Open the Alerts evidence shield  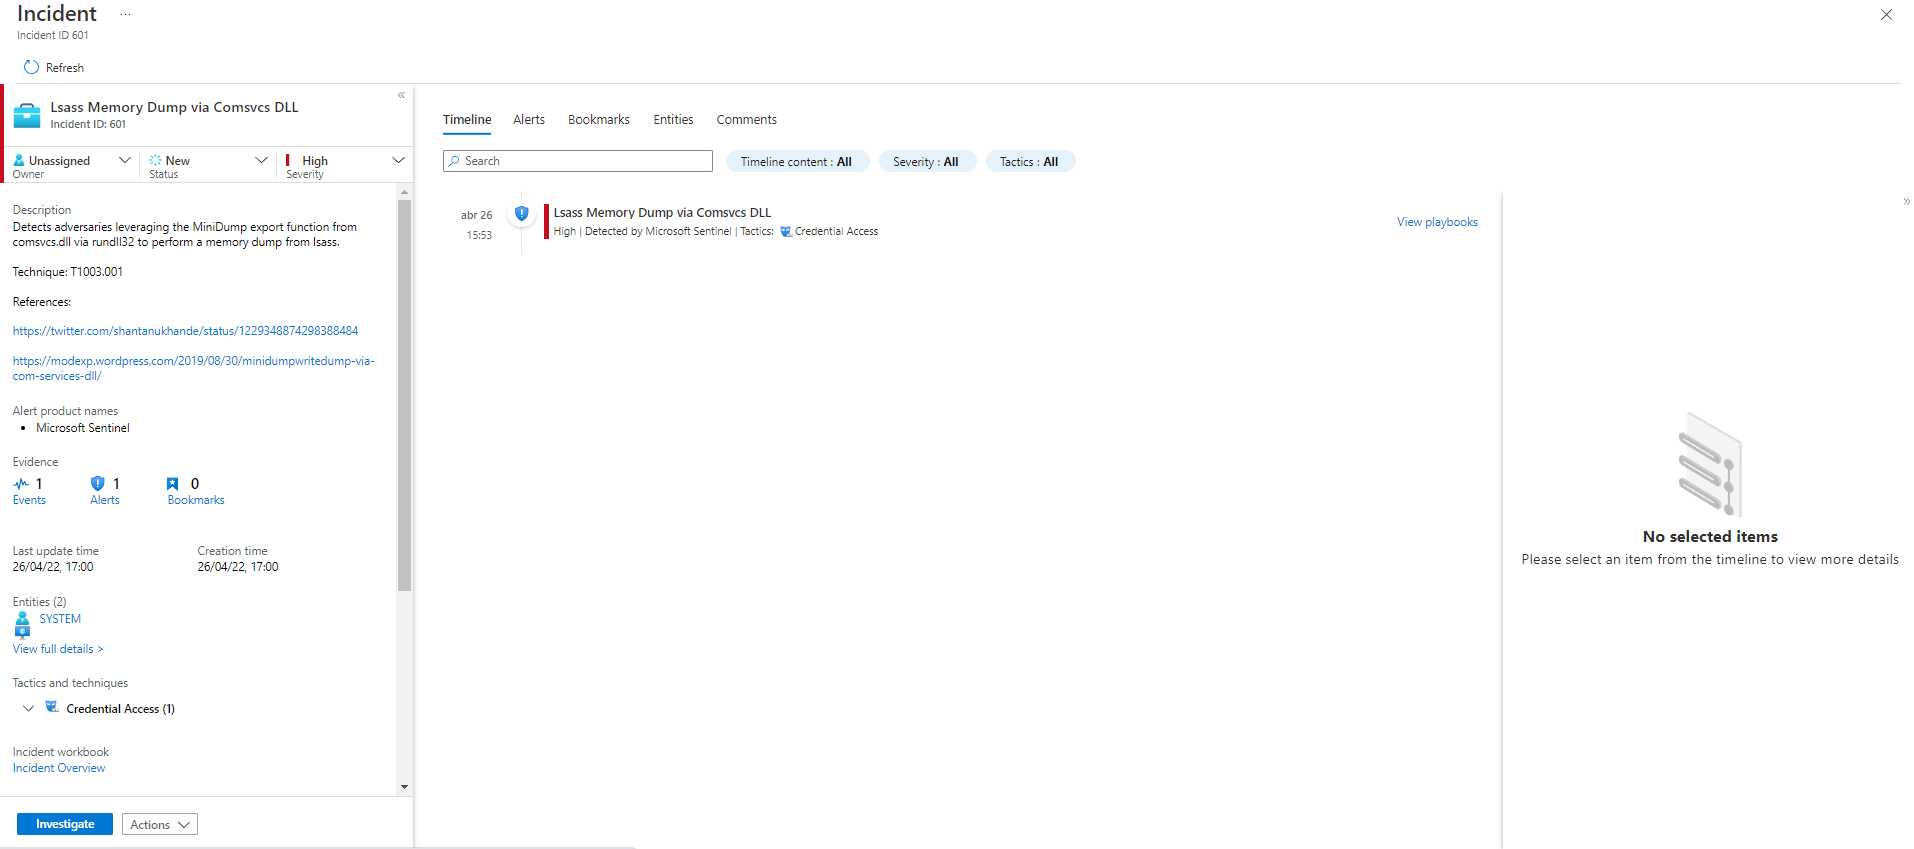tap(98, 484)
